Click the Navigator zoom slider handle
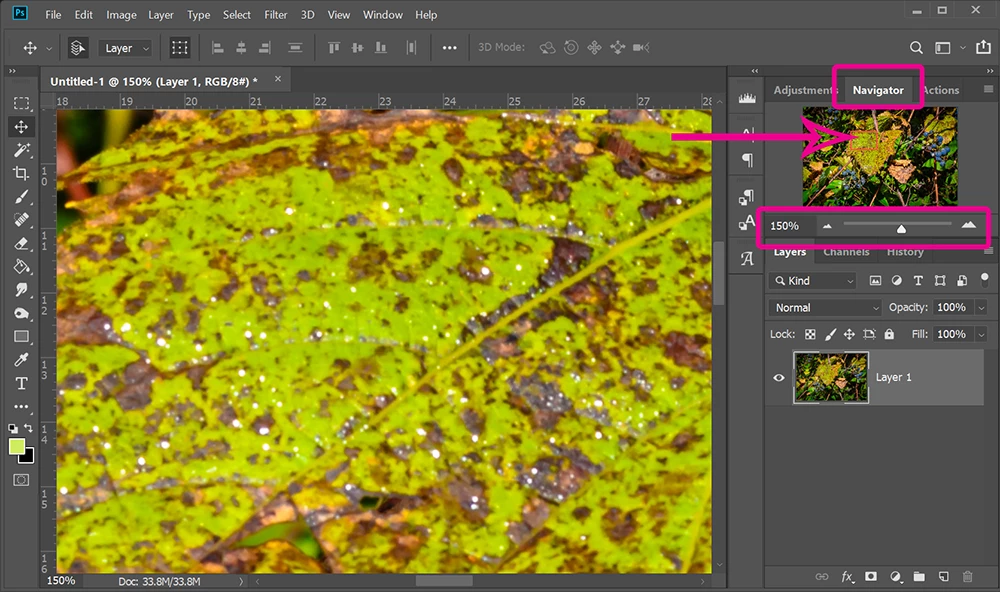 pyautogui.click(x=901, y=228)
